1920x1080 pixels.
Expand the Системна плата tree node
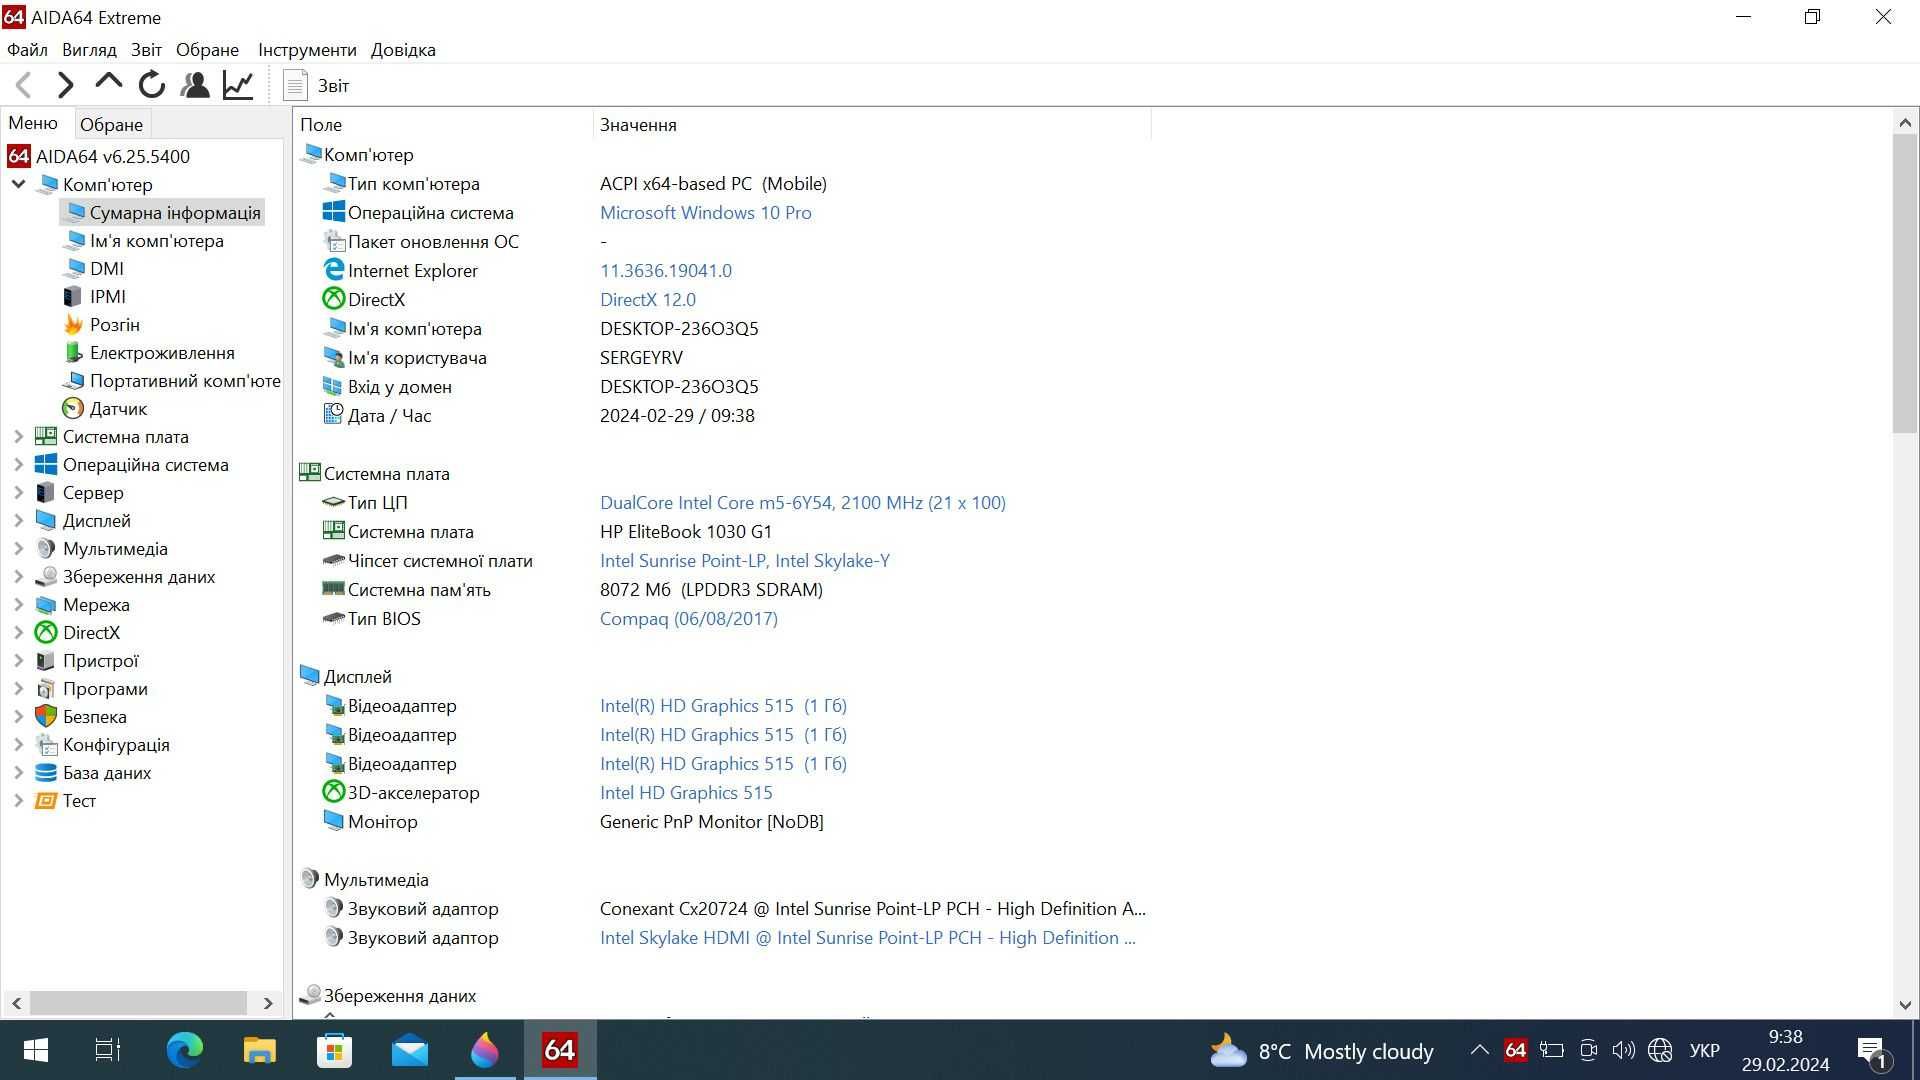pyautogui.click(x=18, y=436)
